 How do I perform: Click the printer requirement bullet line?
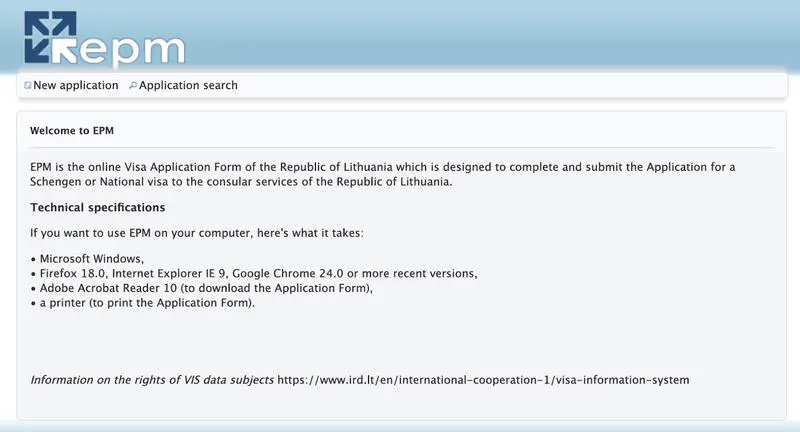[x=147, y=304]
